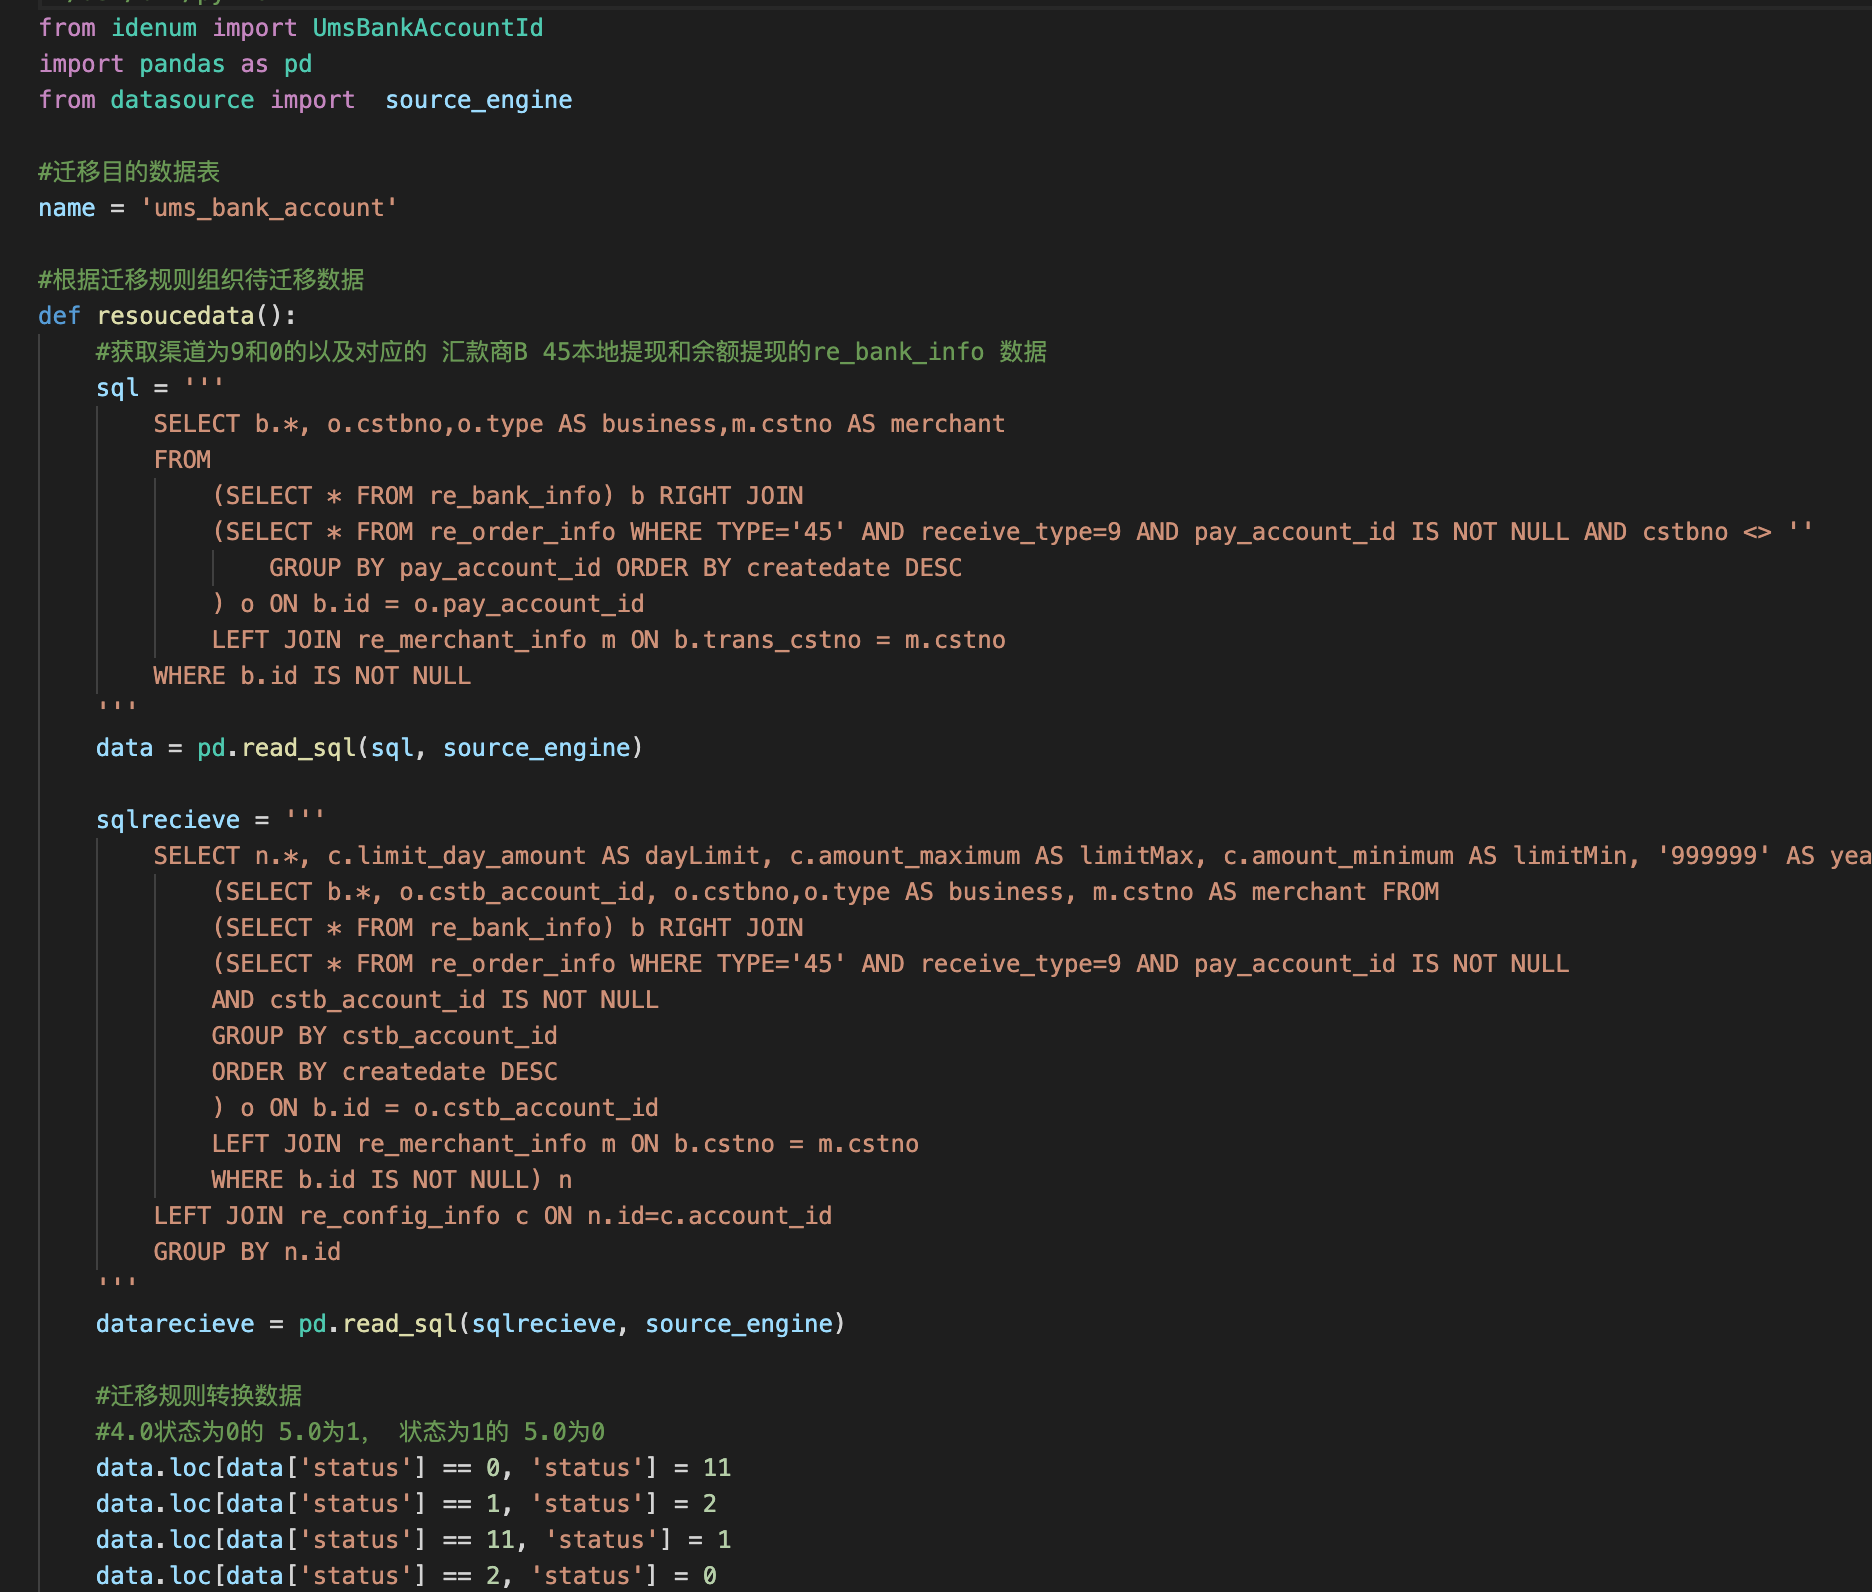The image size is (1872, 1592).
Task: Click 'AND cstb_account_id IS NOT NULL' line
Action: (435, 1000)
